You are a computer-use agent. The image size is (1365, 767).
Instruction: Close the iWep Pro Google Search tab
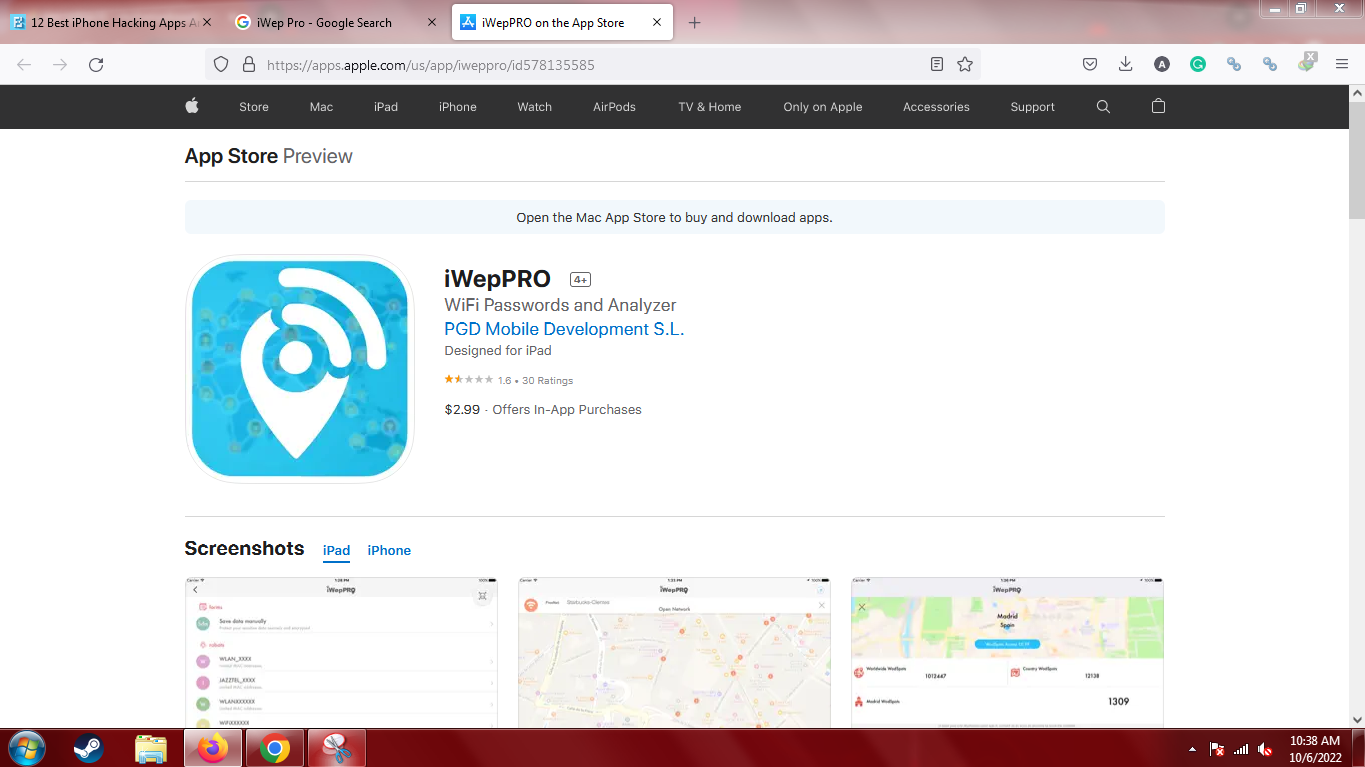pyautogui.click(x=432, y=23)
